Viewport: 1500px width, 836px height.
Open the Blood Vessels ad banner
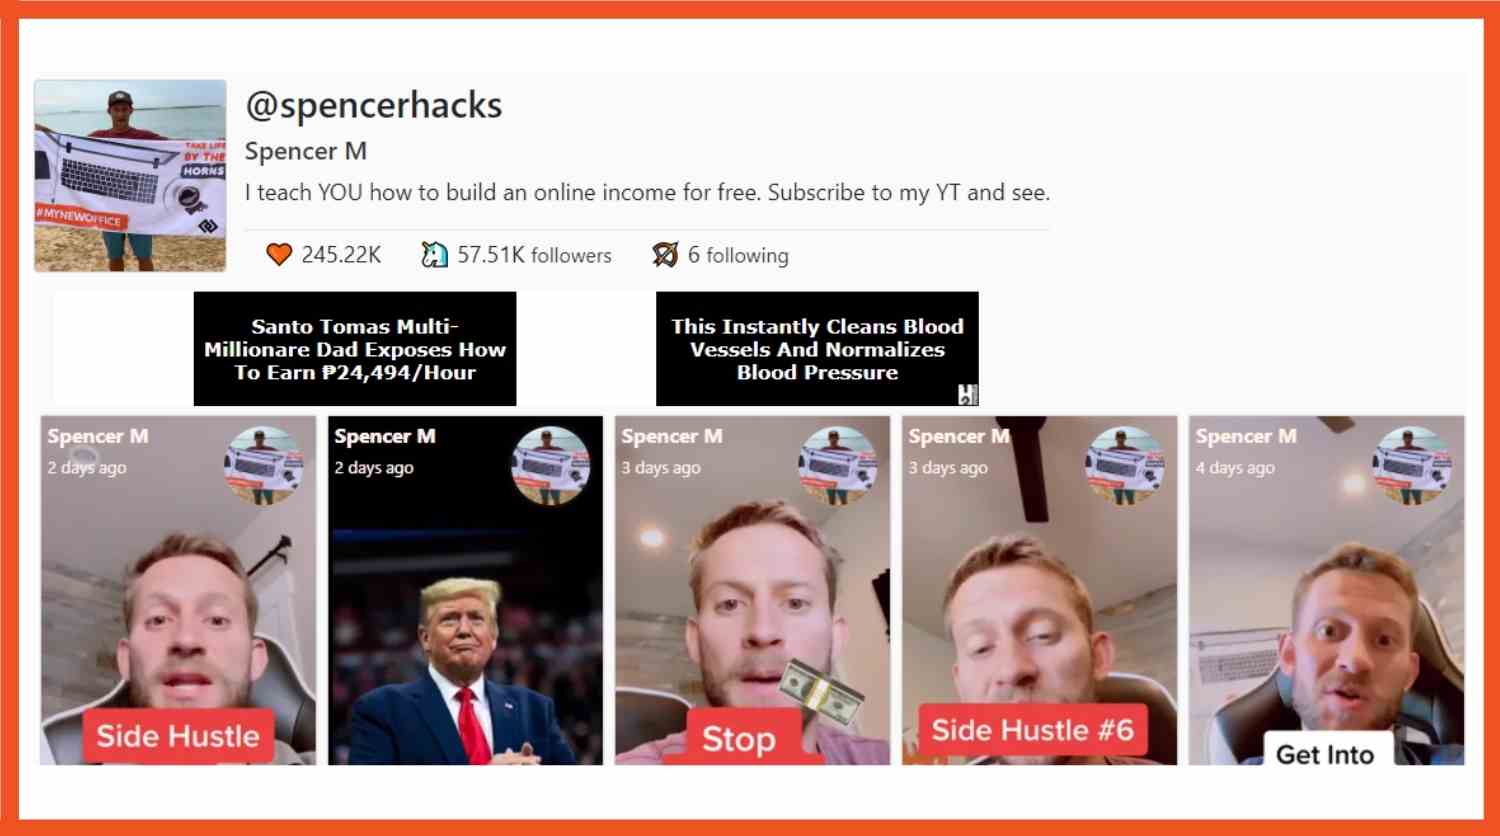click(x=817, y=349)
